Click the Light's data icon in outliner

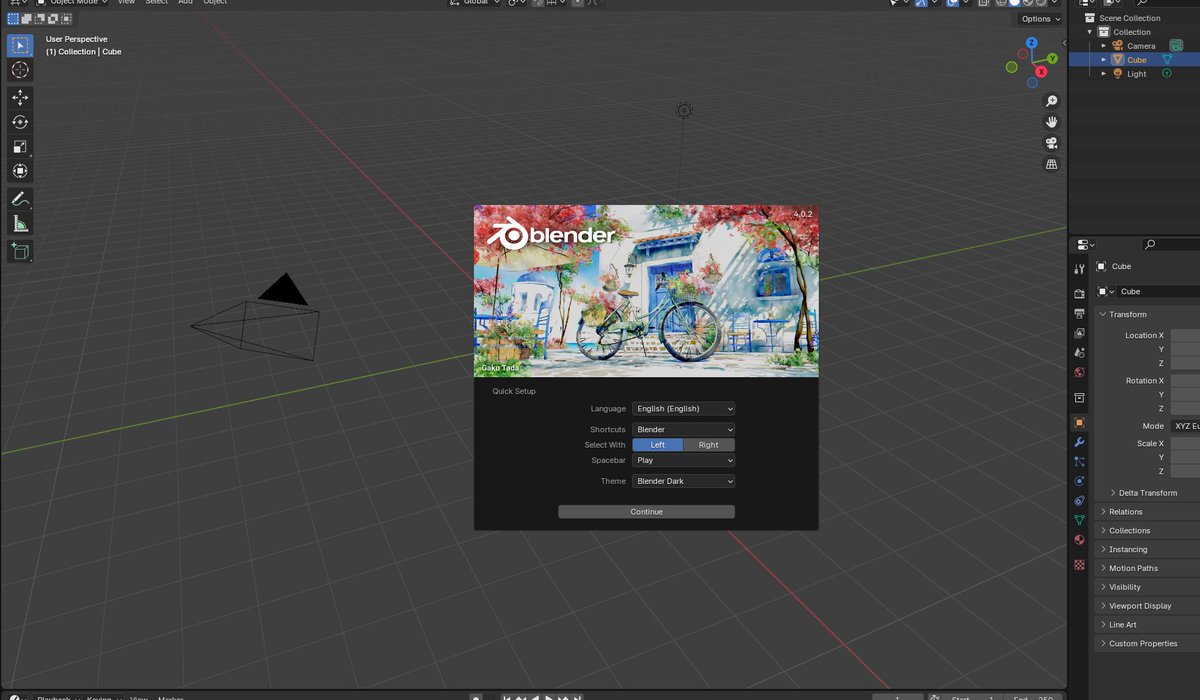(x=1166, y=73)
